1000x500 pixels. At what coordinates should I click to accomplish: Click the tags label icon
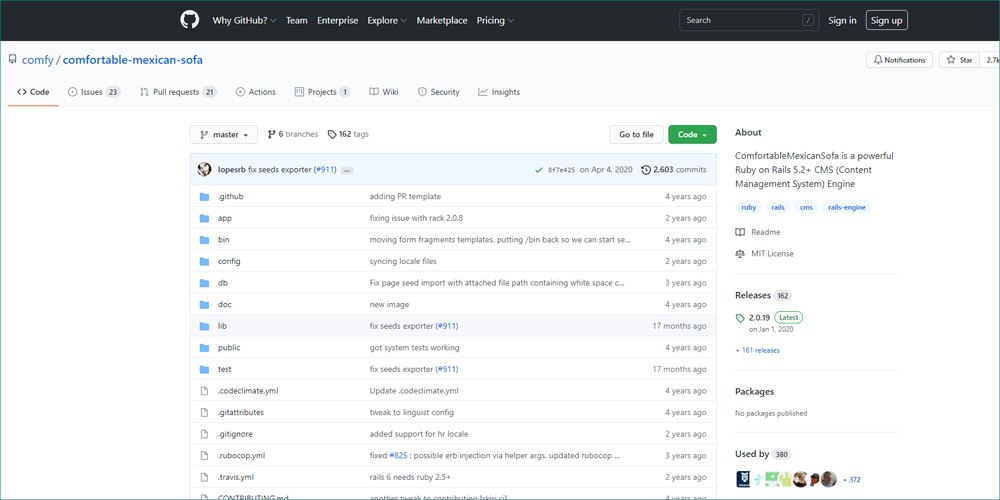pos(332,135)
